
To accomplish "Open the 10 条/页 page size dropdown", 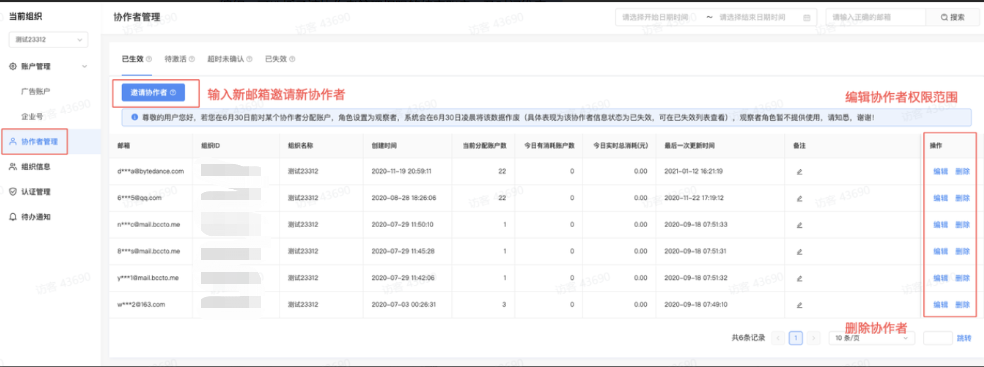I will point(872,338).
